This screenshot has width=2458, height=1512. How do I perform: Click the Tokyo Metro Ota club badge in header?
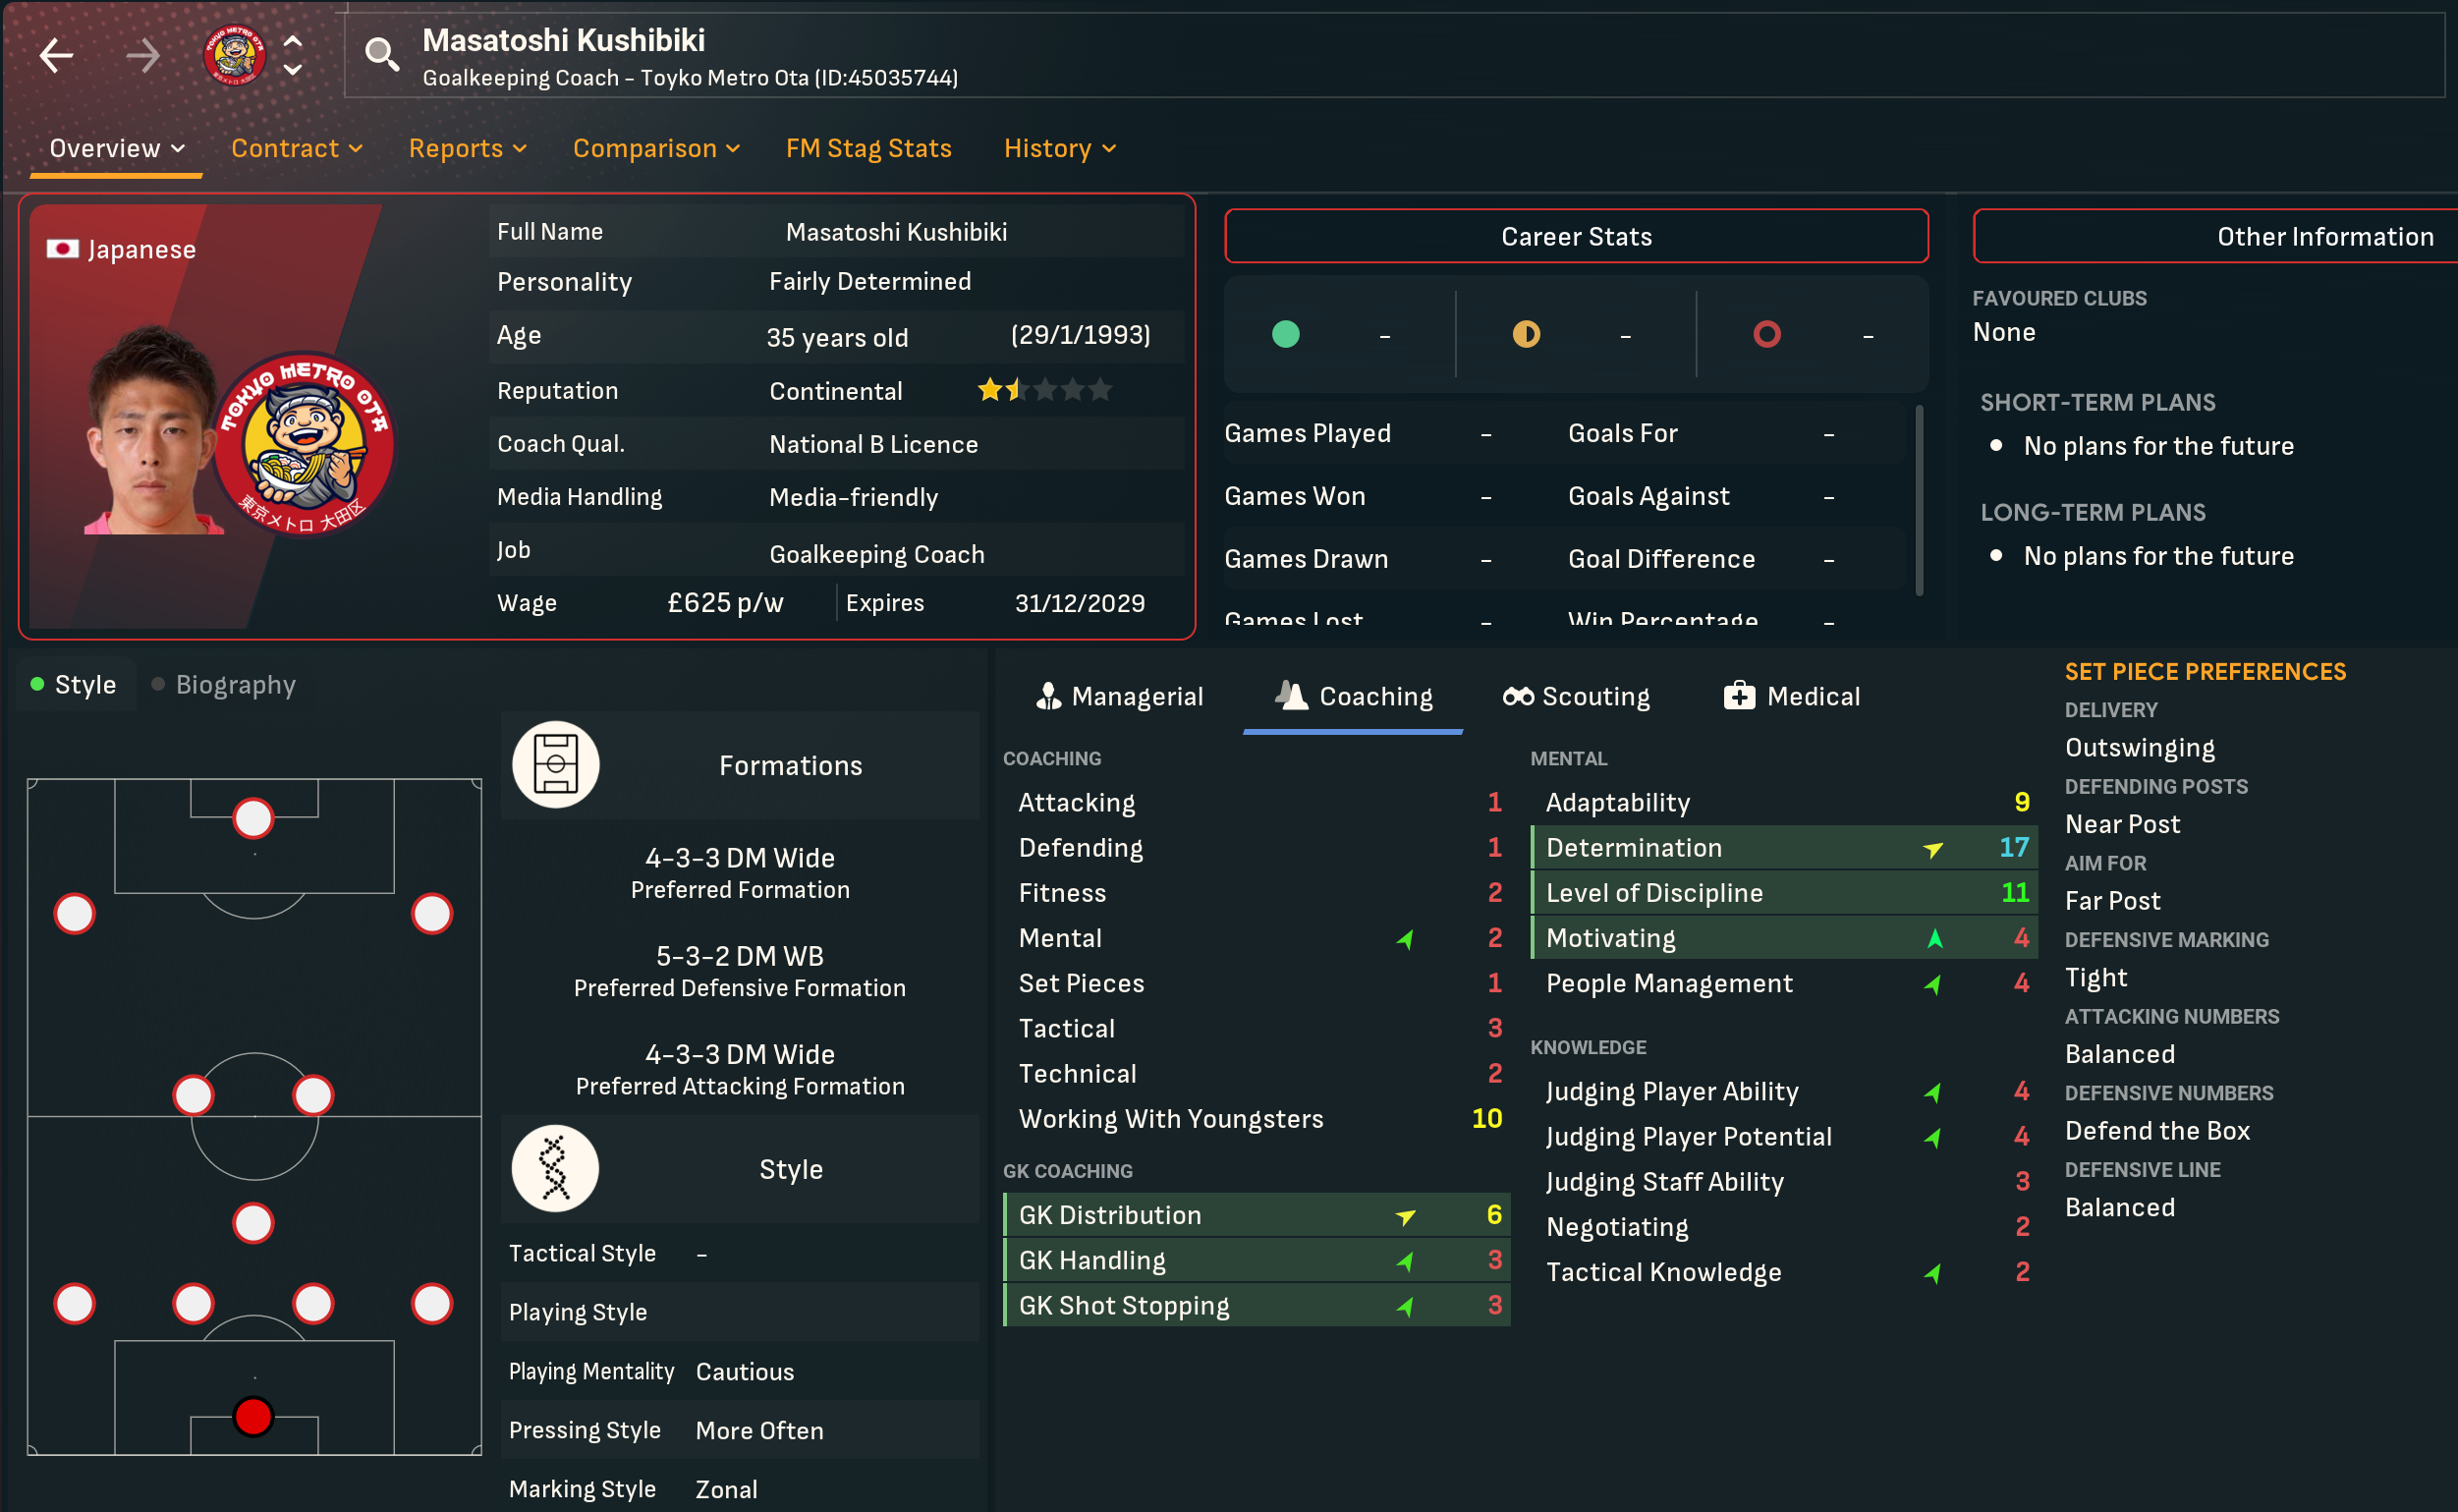[234, 55]
